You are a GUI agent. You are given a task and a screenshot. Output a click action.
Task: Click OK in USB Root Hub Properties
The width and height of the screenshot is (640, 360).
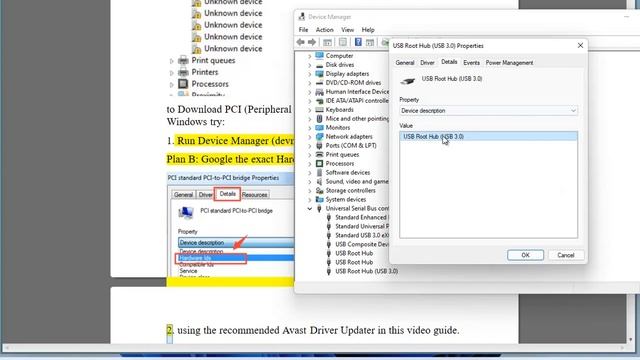[x=525, y=255]
